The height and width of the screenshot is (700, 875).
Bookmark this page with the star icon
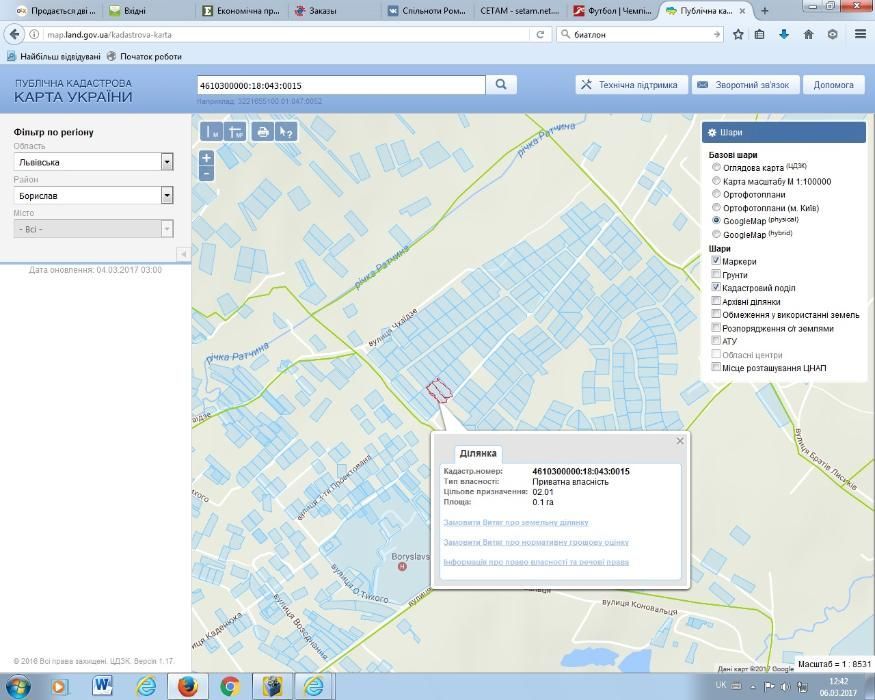tap(738, 35)
